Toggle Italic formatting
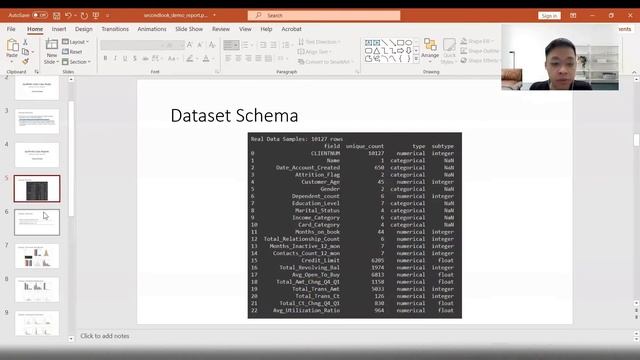The width and height of the screenshot is (640, 360). click(x=115, y=59)
